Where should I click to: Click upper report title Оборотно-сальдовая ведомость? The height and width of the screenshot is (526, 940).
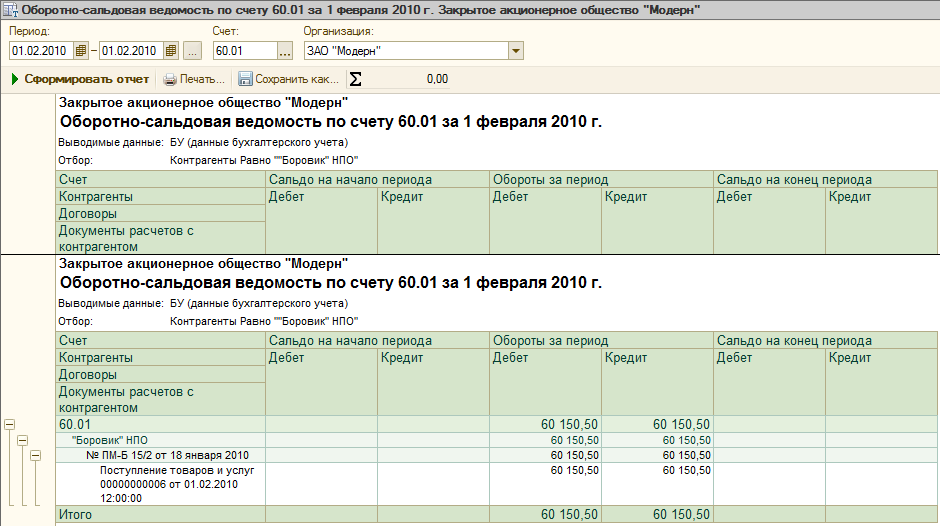click(x=330, y=122)
